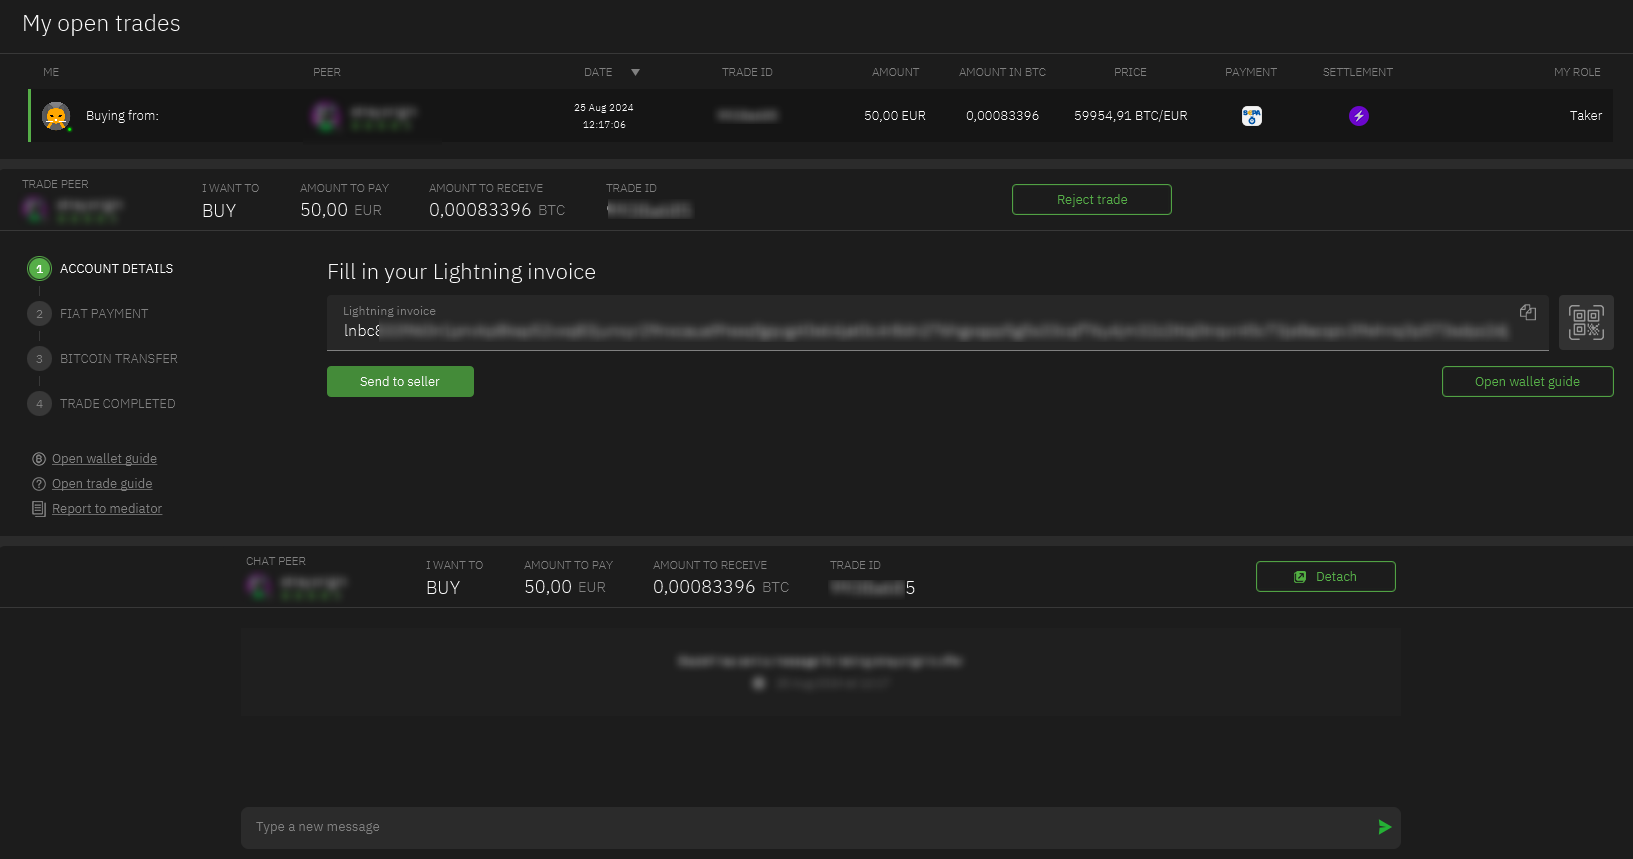Click the chat peer avatar
1633x859 pixels.
click(259, 586)
